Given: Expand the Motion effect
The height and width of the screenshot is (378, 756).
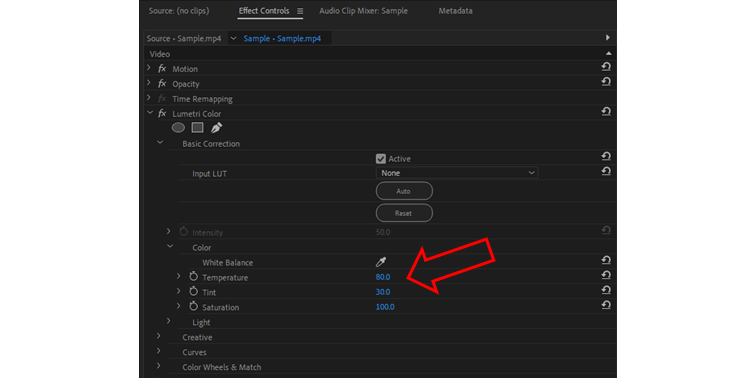Looking at the screenshot, I should tap(149, 68).
